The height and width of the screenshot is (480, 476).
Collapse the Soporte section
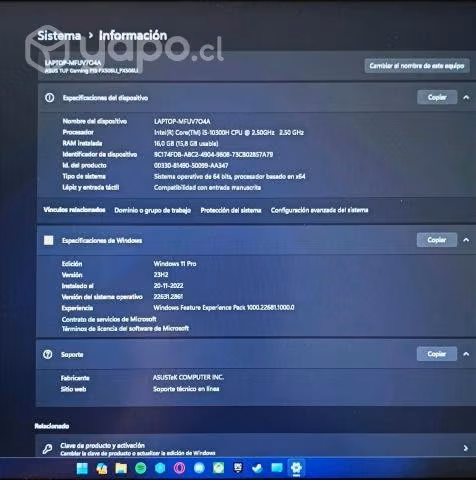coord(466,354)
